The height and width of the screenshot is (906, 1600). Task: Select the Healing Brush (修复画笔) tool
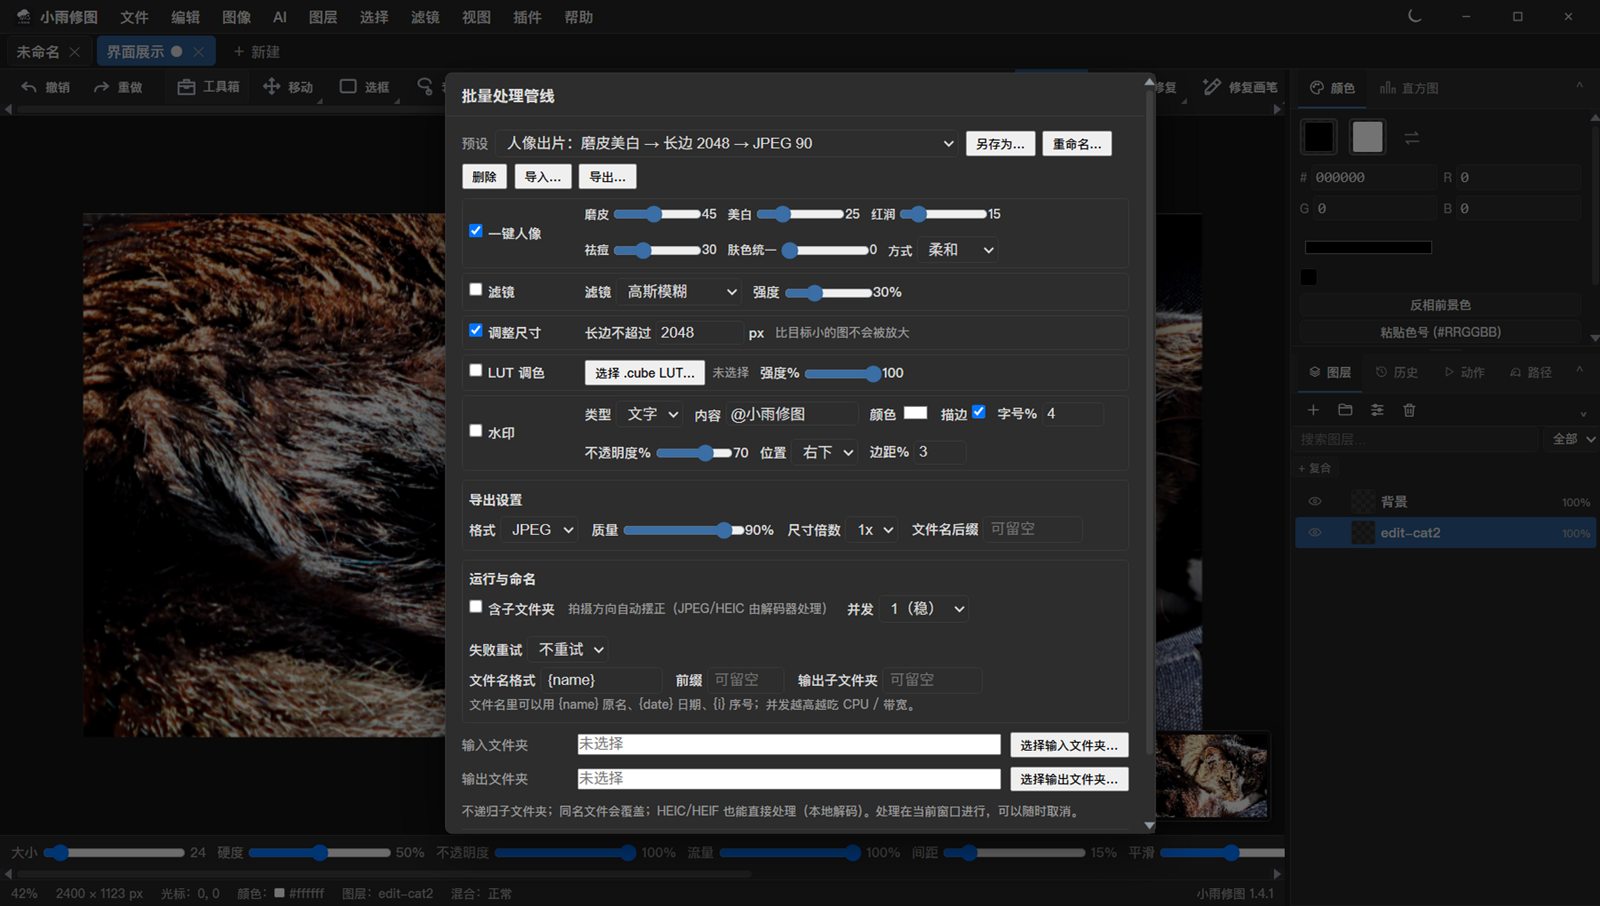pyautogui.click(x=1240, y=87)
